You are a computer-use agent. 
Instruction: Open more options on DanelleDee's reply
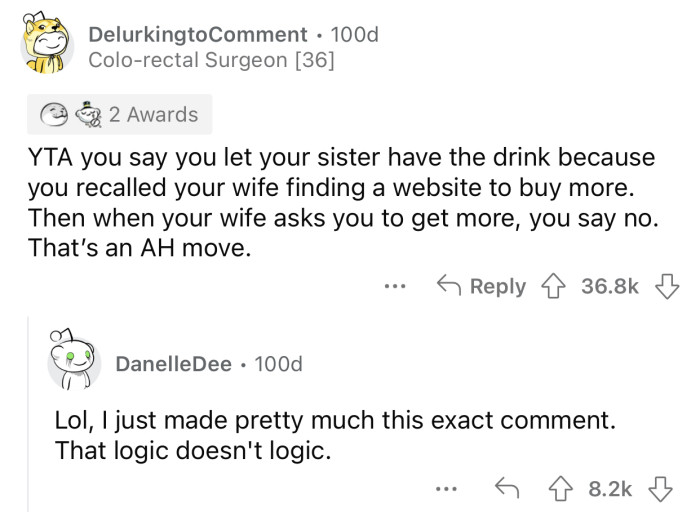click(447, 488)
